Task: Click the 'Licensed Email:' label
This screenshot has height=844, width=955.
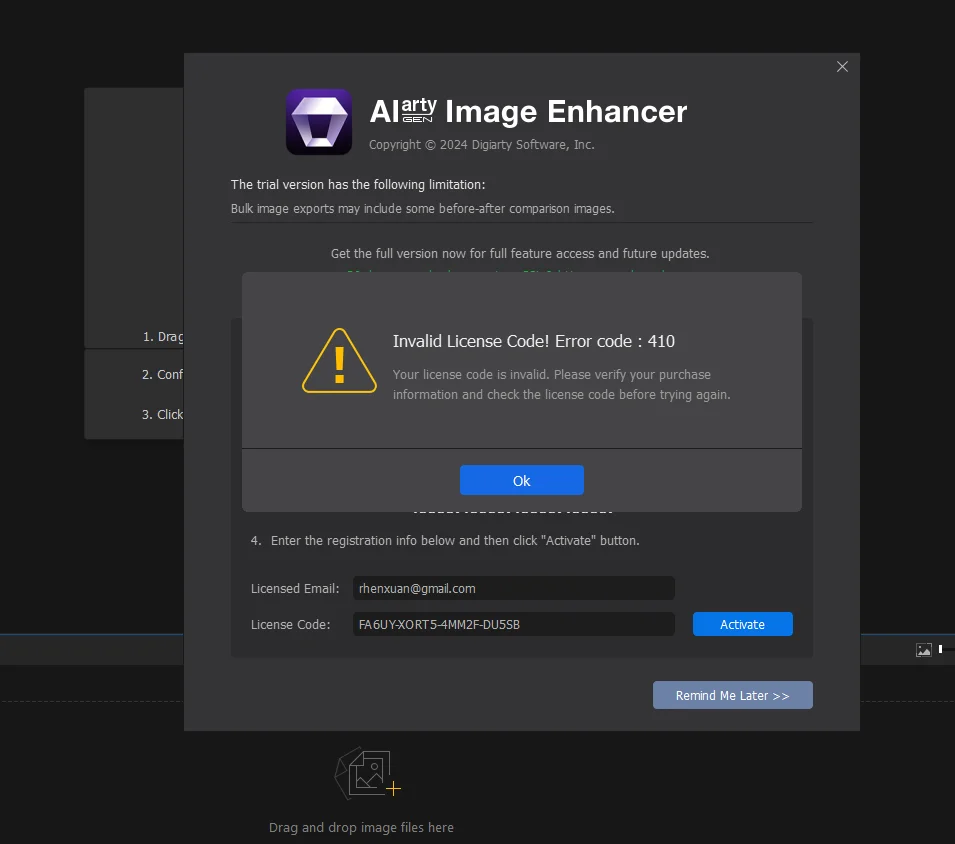Action: pyautogui.click(x=295, y=588)
